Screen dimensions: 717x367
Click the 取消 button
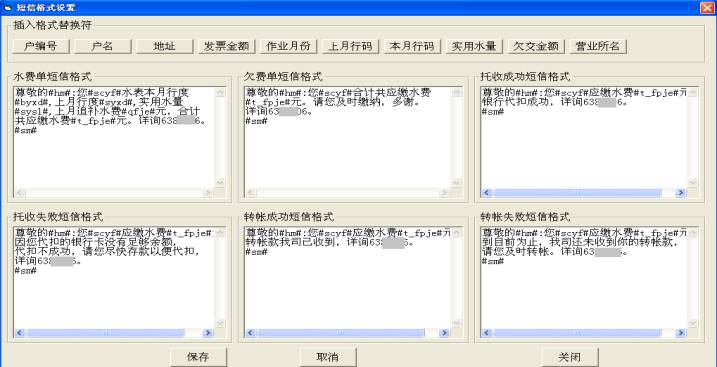[328, 357]
